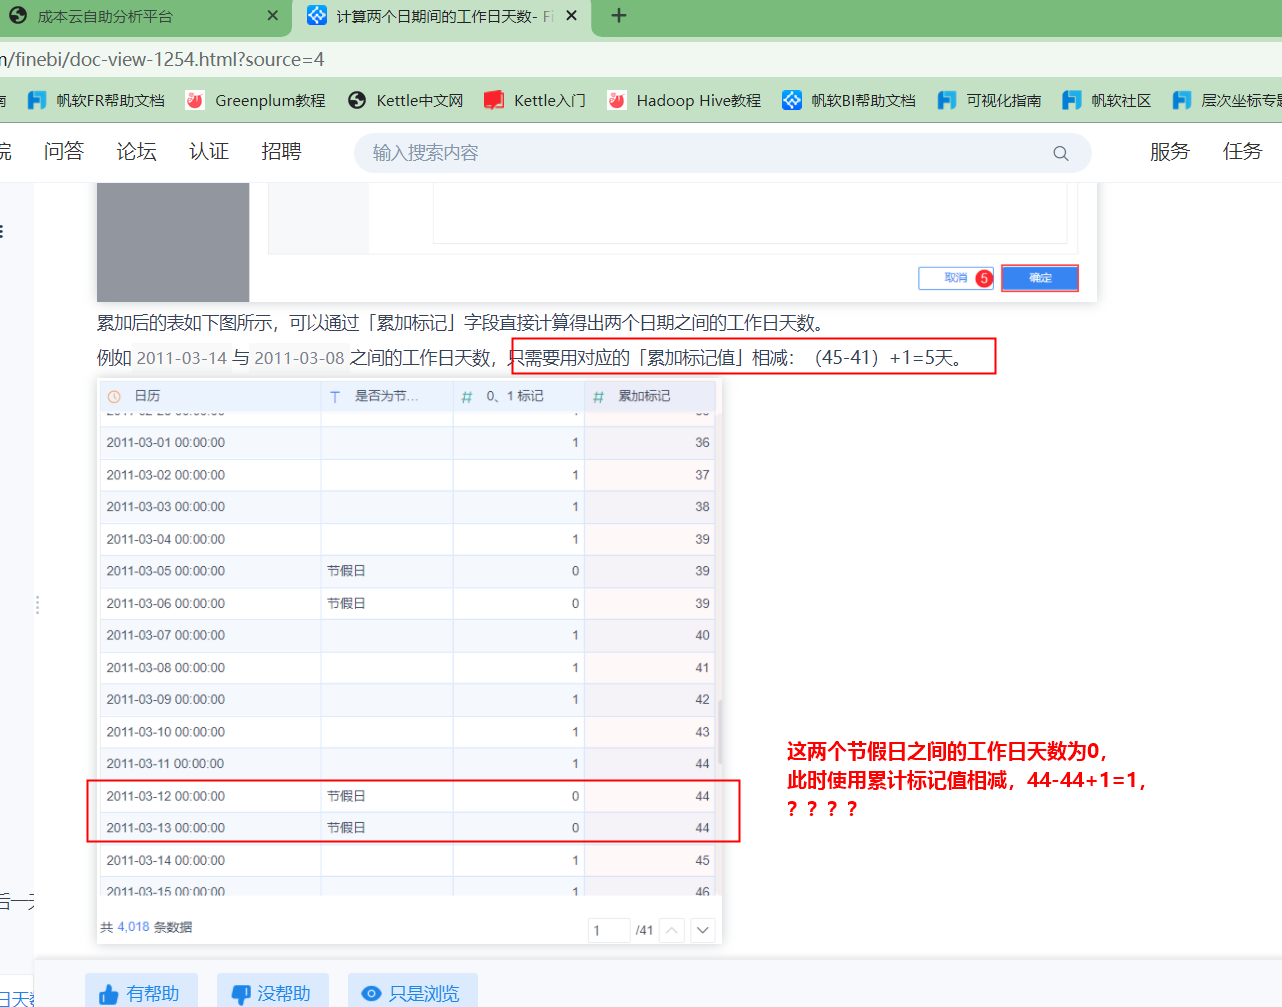The height and width of the screenshot is (1007, 1282).
Task: Click the address bar URL
Action: 162,59
